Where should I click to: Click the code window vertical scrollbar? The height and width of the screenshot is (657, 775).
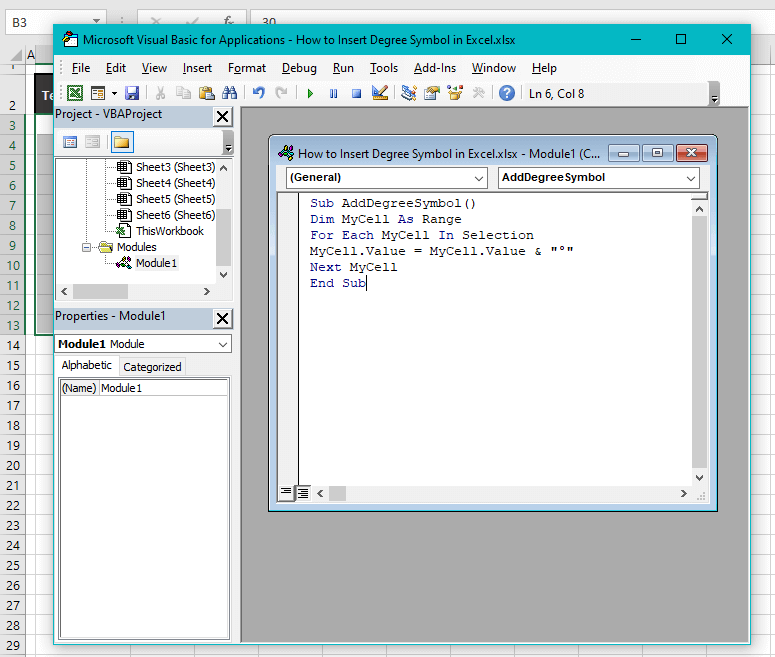tap(700, 340)
